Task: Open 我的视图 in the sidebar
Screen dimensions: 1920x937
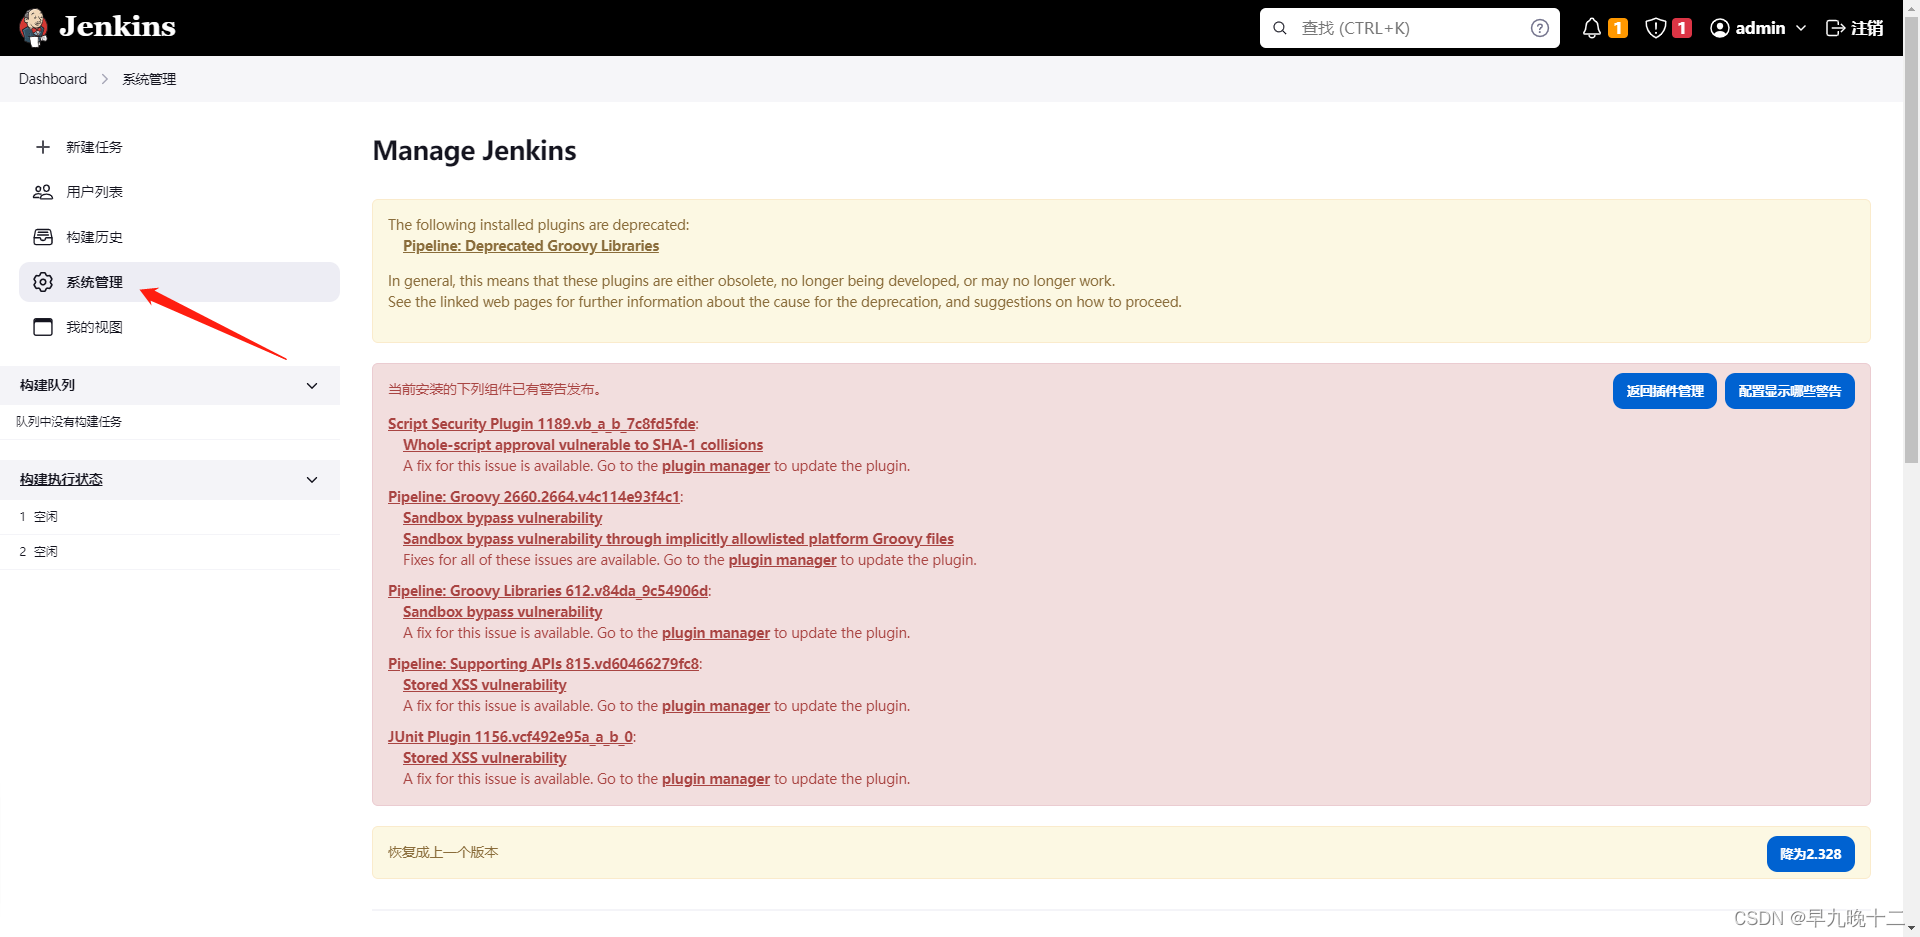Action: point(179,327)
